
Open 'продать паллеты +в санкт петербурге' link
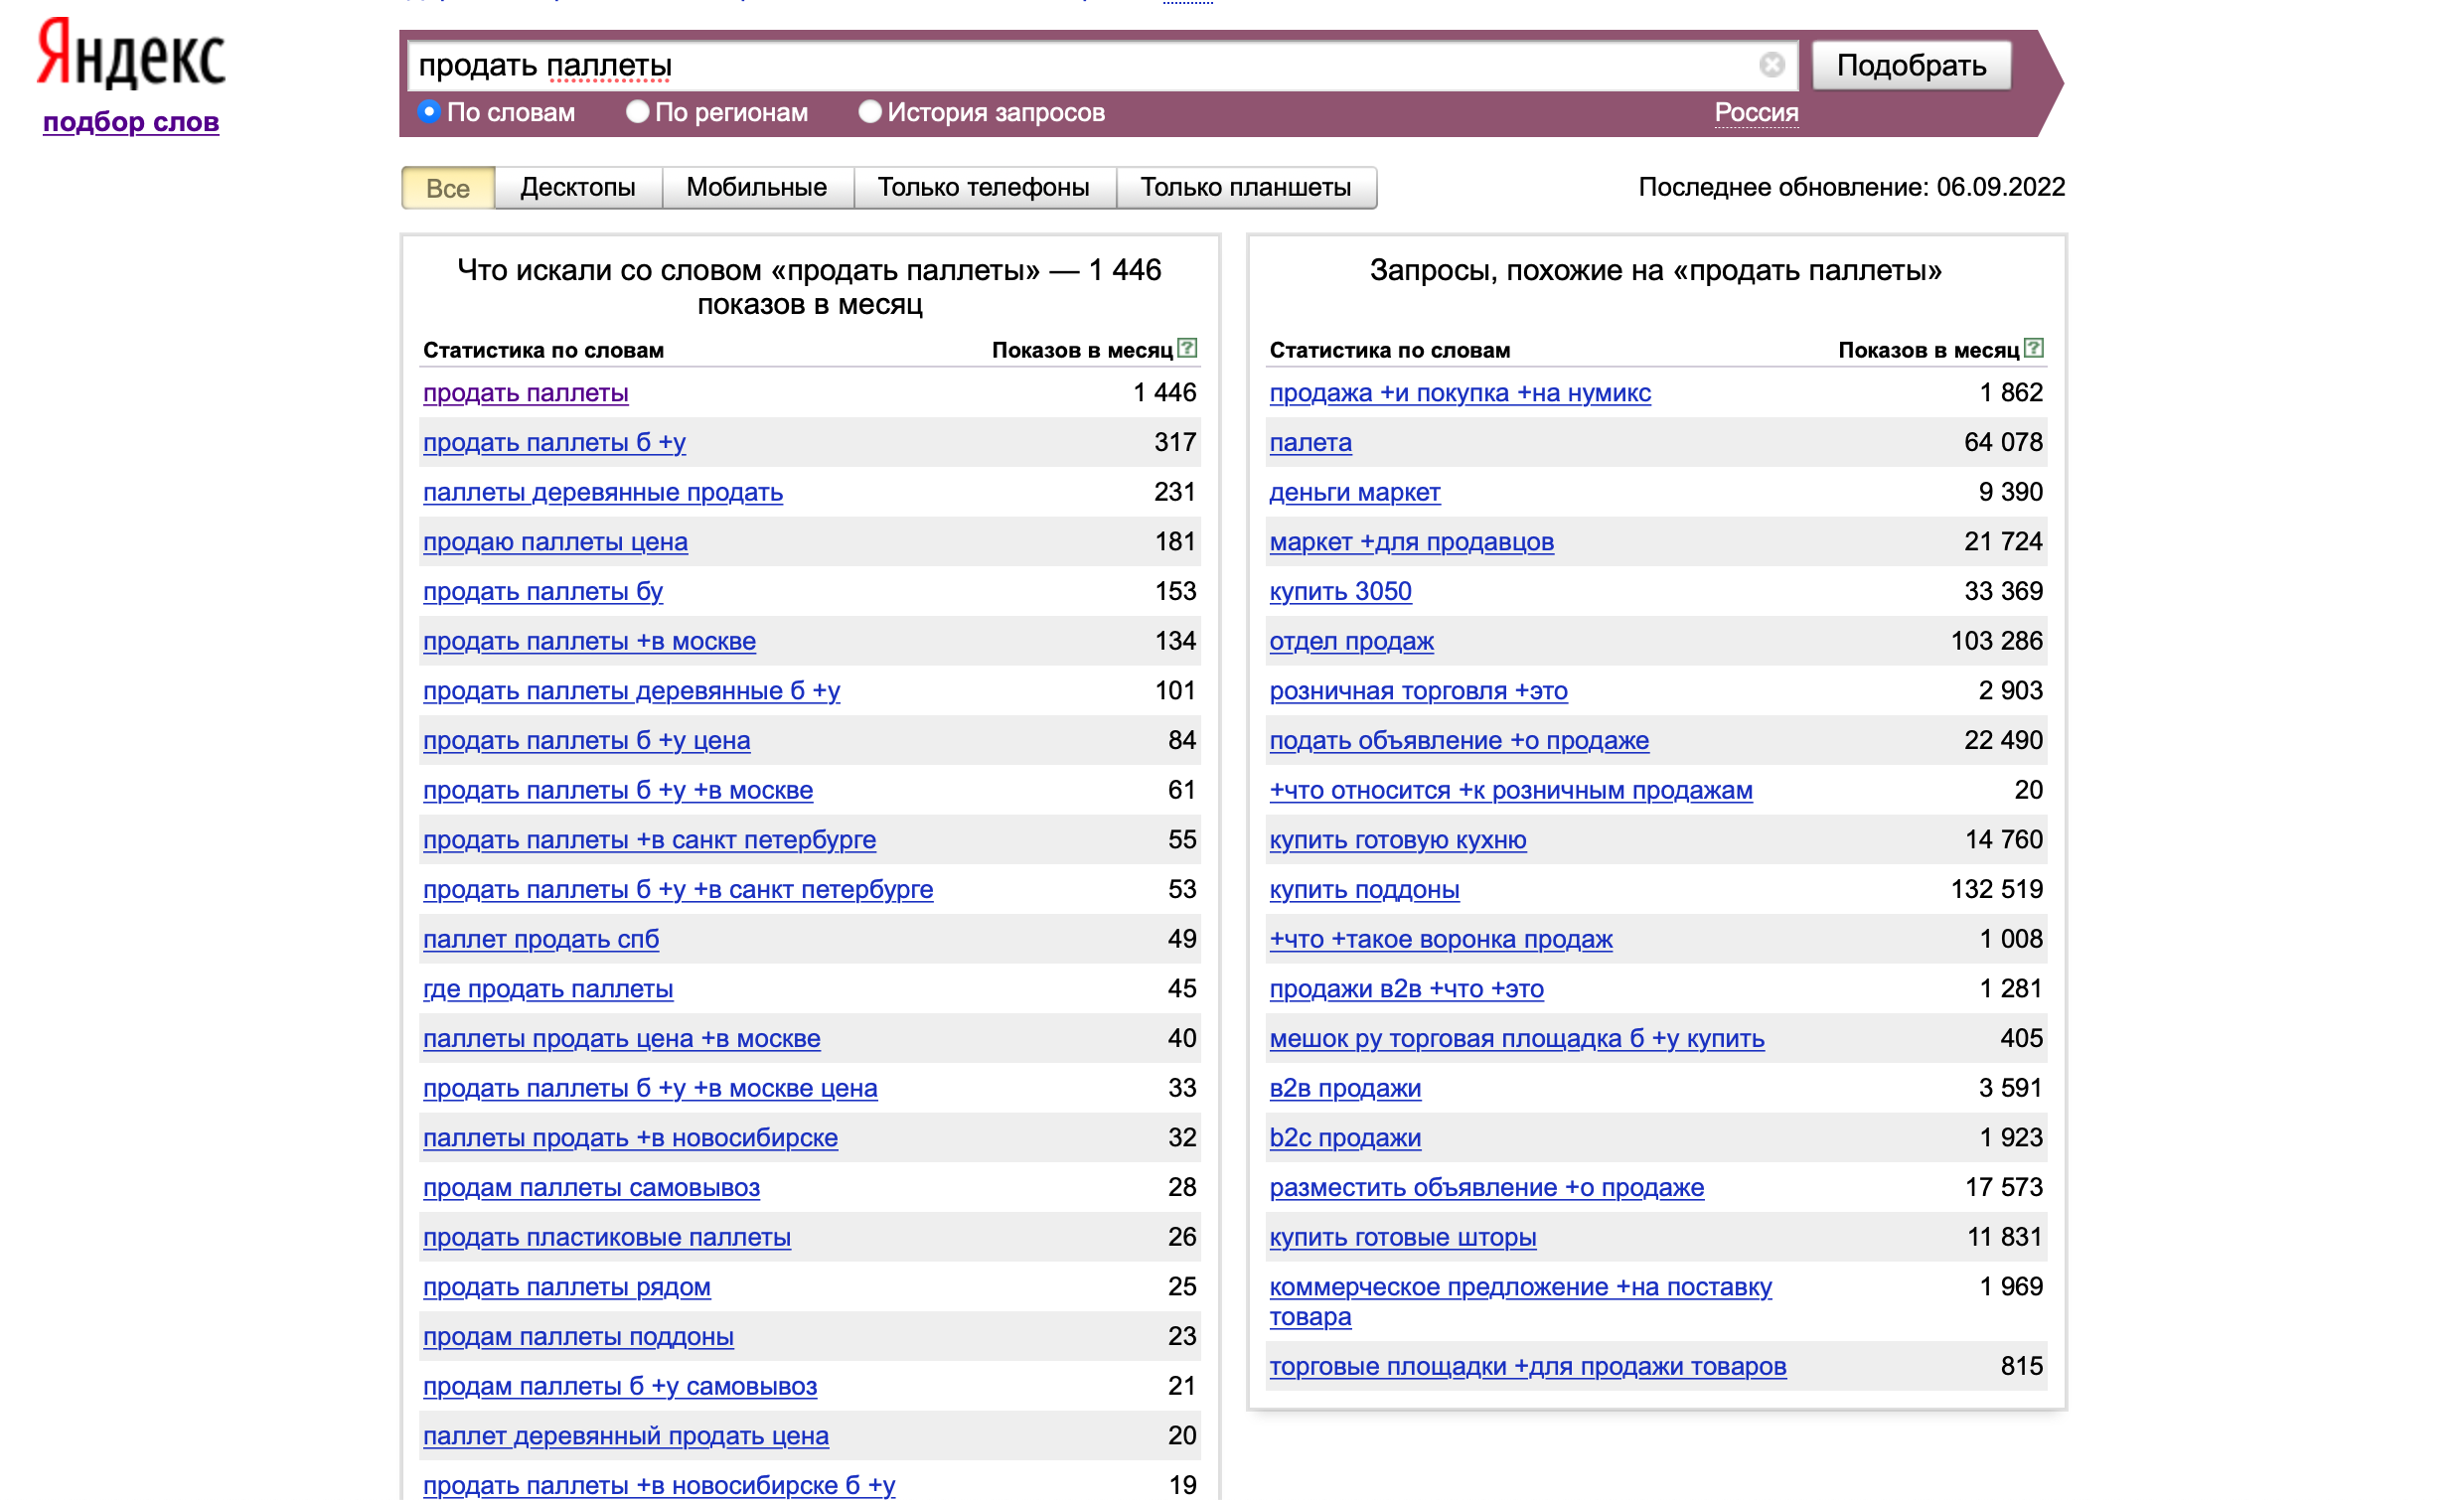pos(649,840)
